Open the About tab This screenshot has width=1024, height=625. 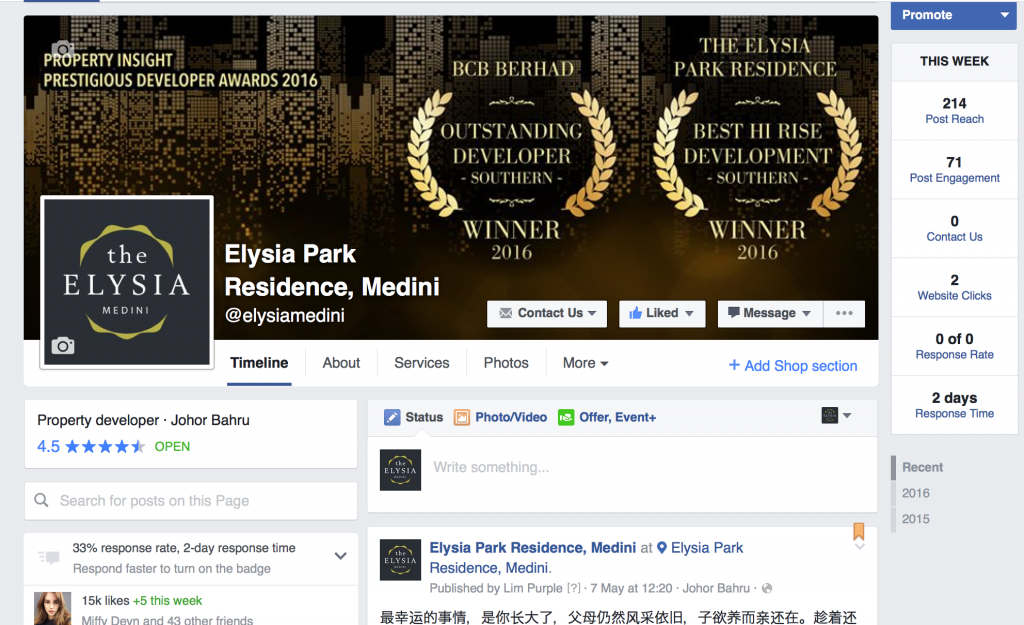[341, 363]
